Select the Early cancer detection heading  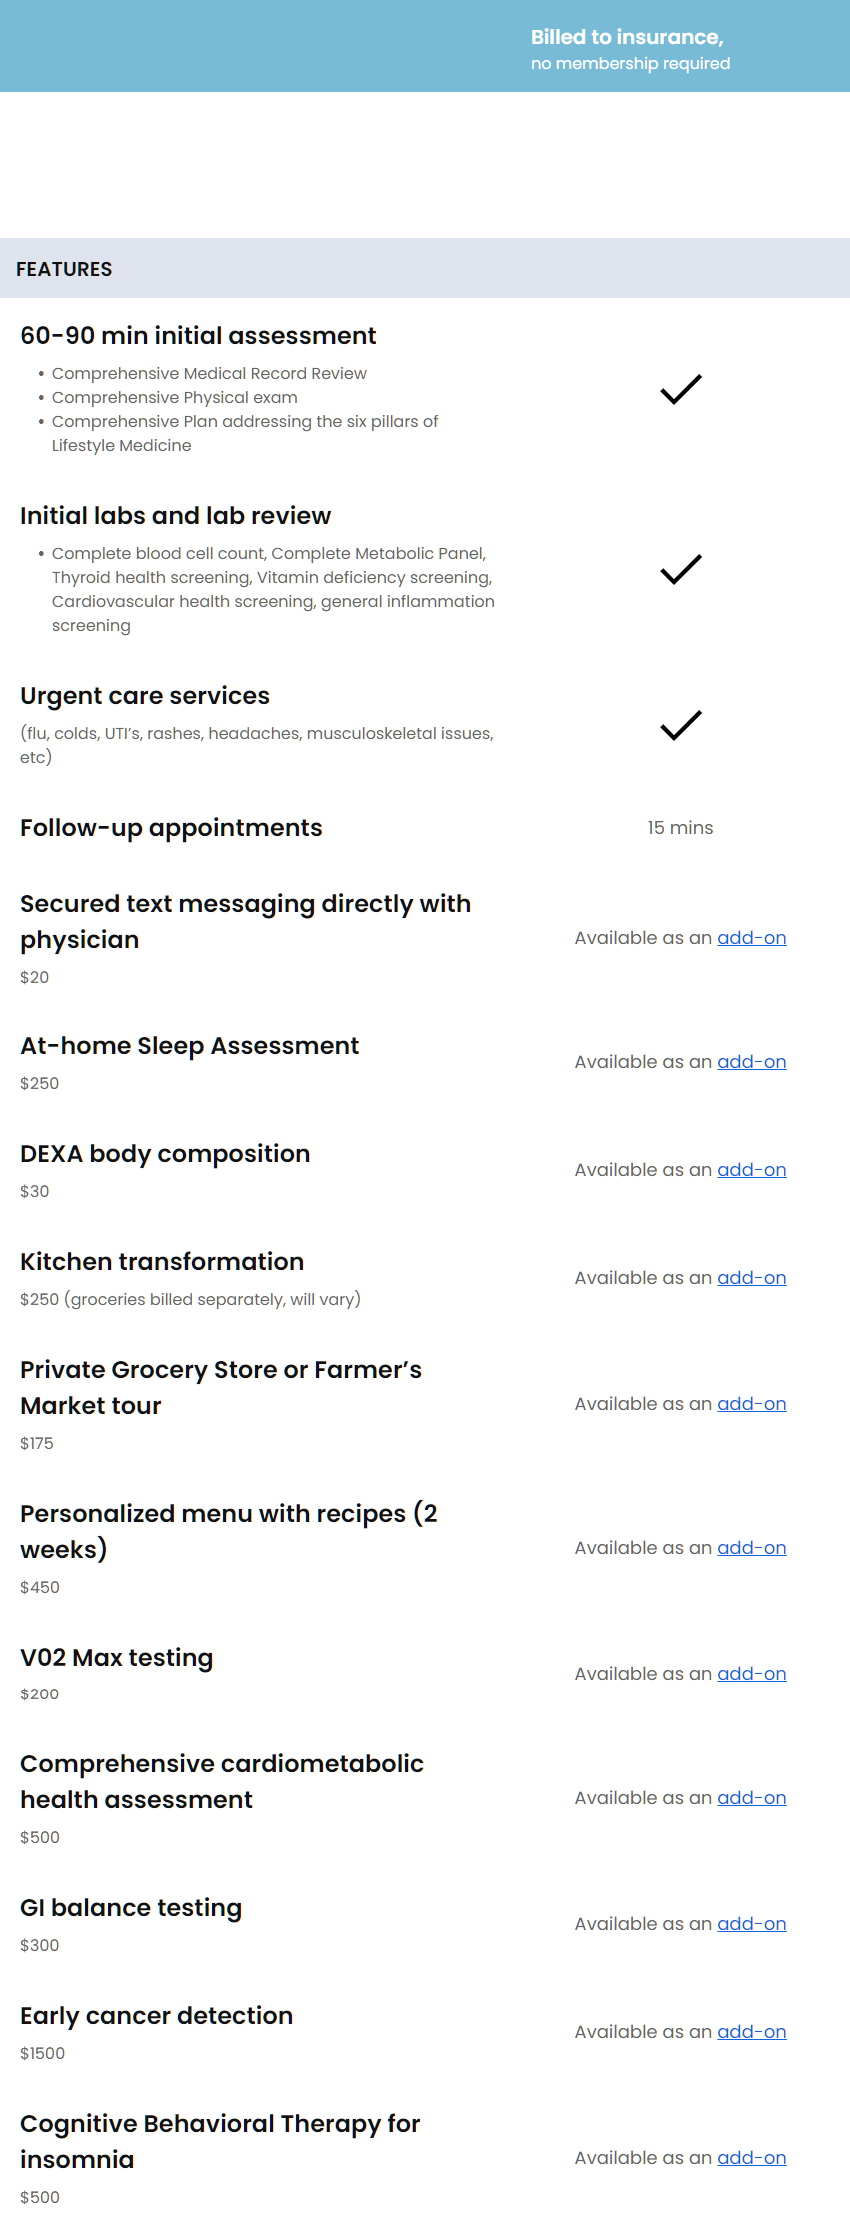(157, 2016)
